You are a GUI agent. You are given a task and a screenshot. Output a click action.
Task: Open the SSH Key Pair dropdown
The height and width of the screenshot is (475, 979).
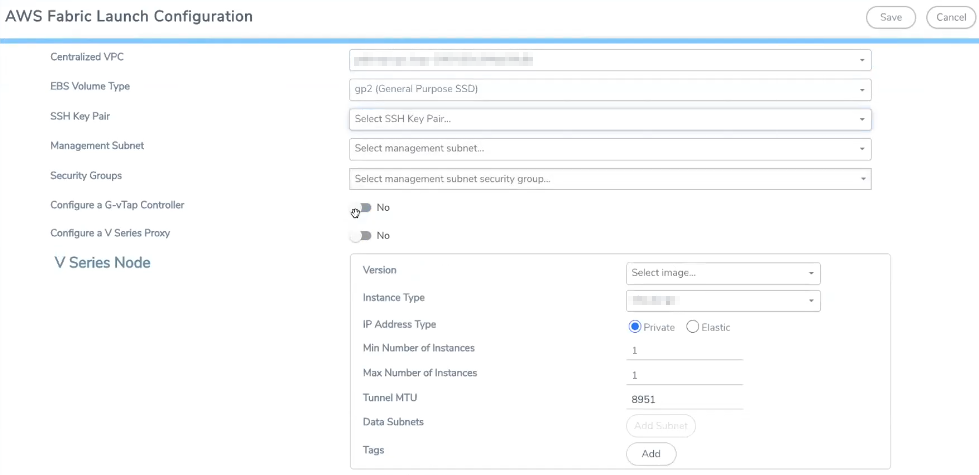pos(610,119)
